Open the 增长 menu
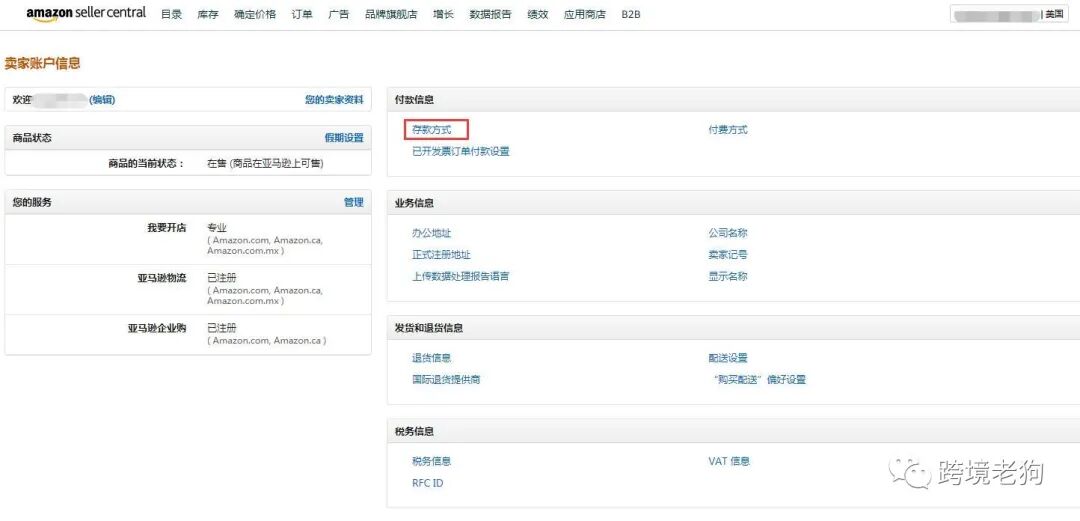Screen dimensions: 1080x521 tap(444, 14)
